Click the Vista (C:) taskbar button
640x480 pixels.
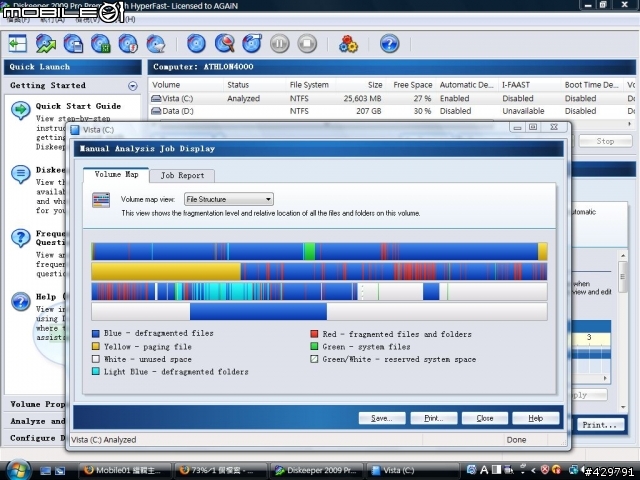(x=413, y=471)
